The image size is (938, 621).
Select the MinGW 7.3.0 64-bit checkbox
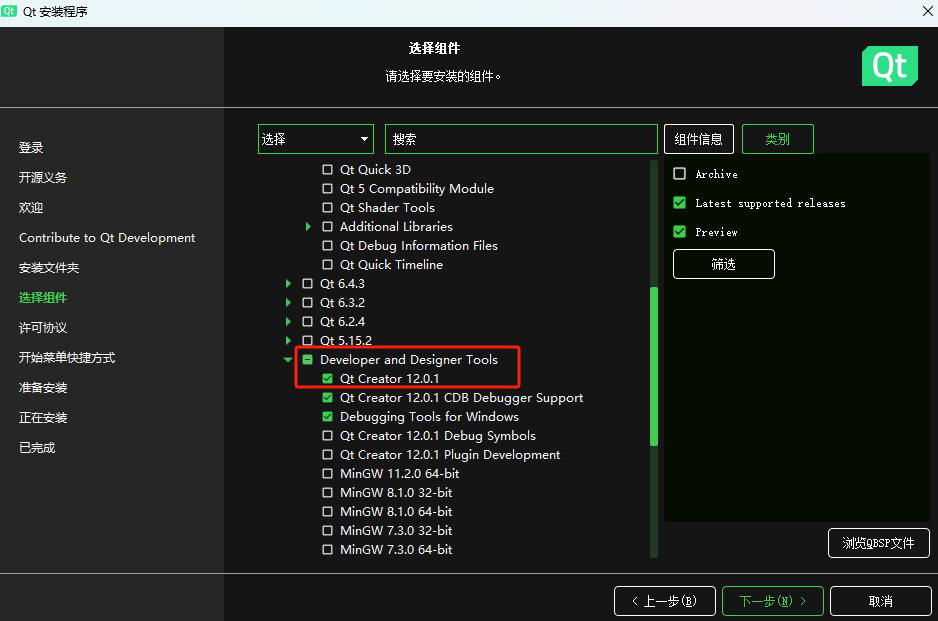click(327, 549)
